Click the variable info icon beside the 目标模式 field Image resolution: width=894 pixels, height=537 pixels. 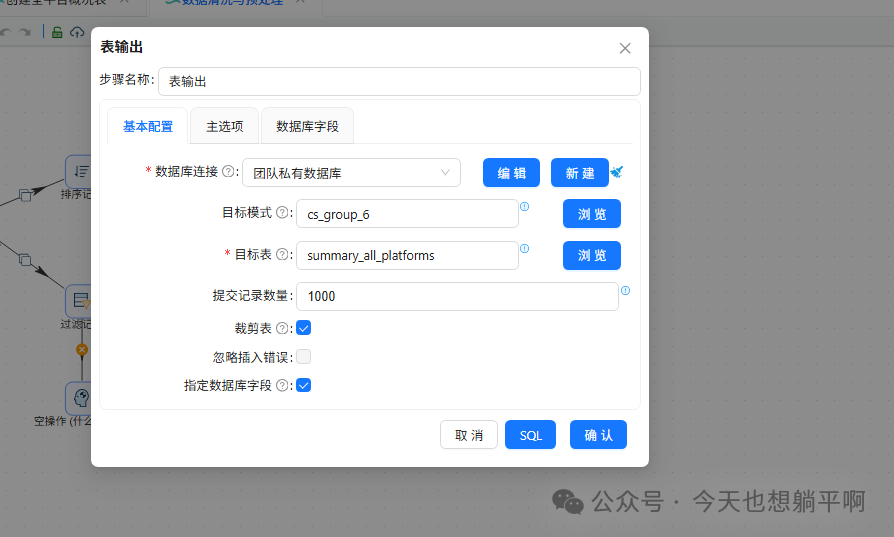coord(525,206)
